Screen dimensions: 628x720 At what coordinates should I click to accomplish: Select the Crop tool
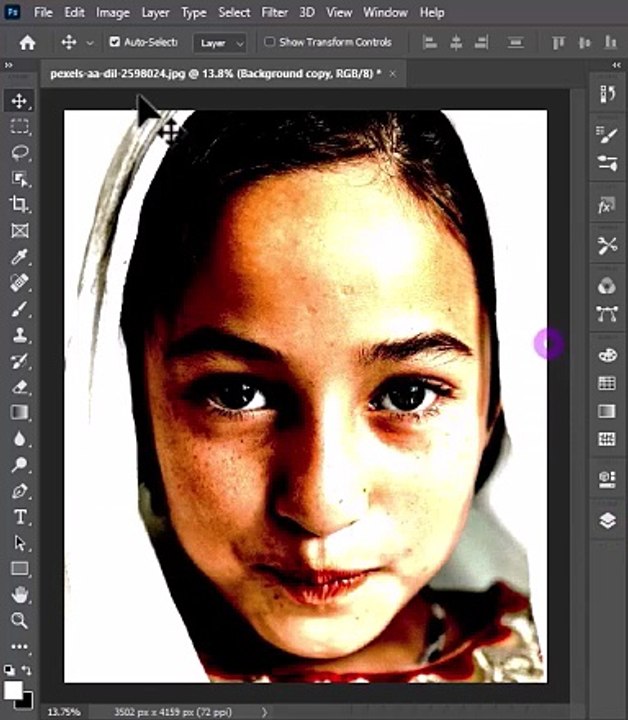[19, 204]
